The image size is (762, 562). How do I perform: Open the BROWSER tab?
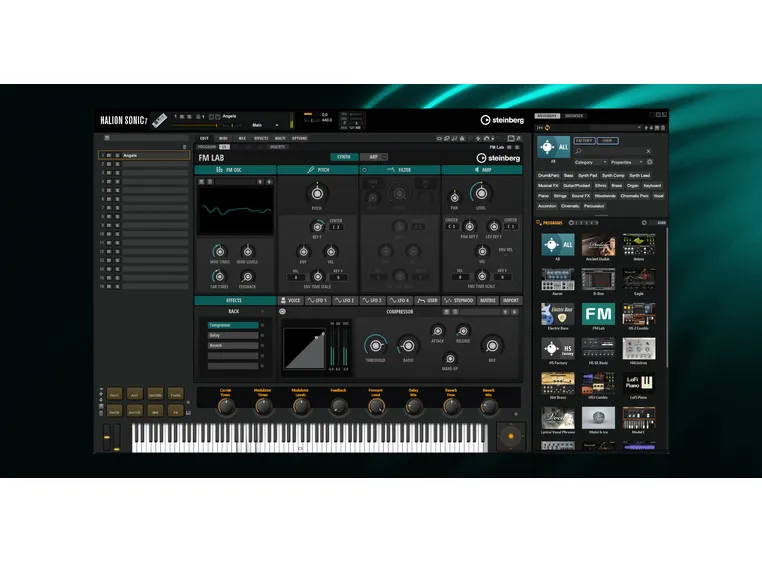pyautogui.click(x=574, y=116)
